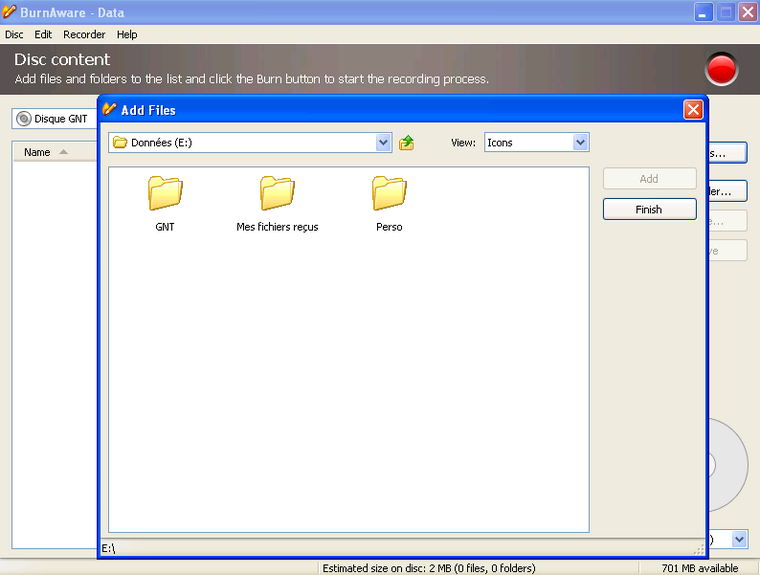The height and width of the screenshot is (575, 760).
Task: Select the GNT folder name label
Action: 165,227
